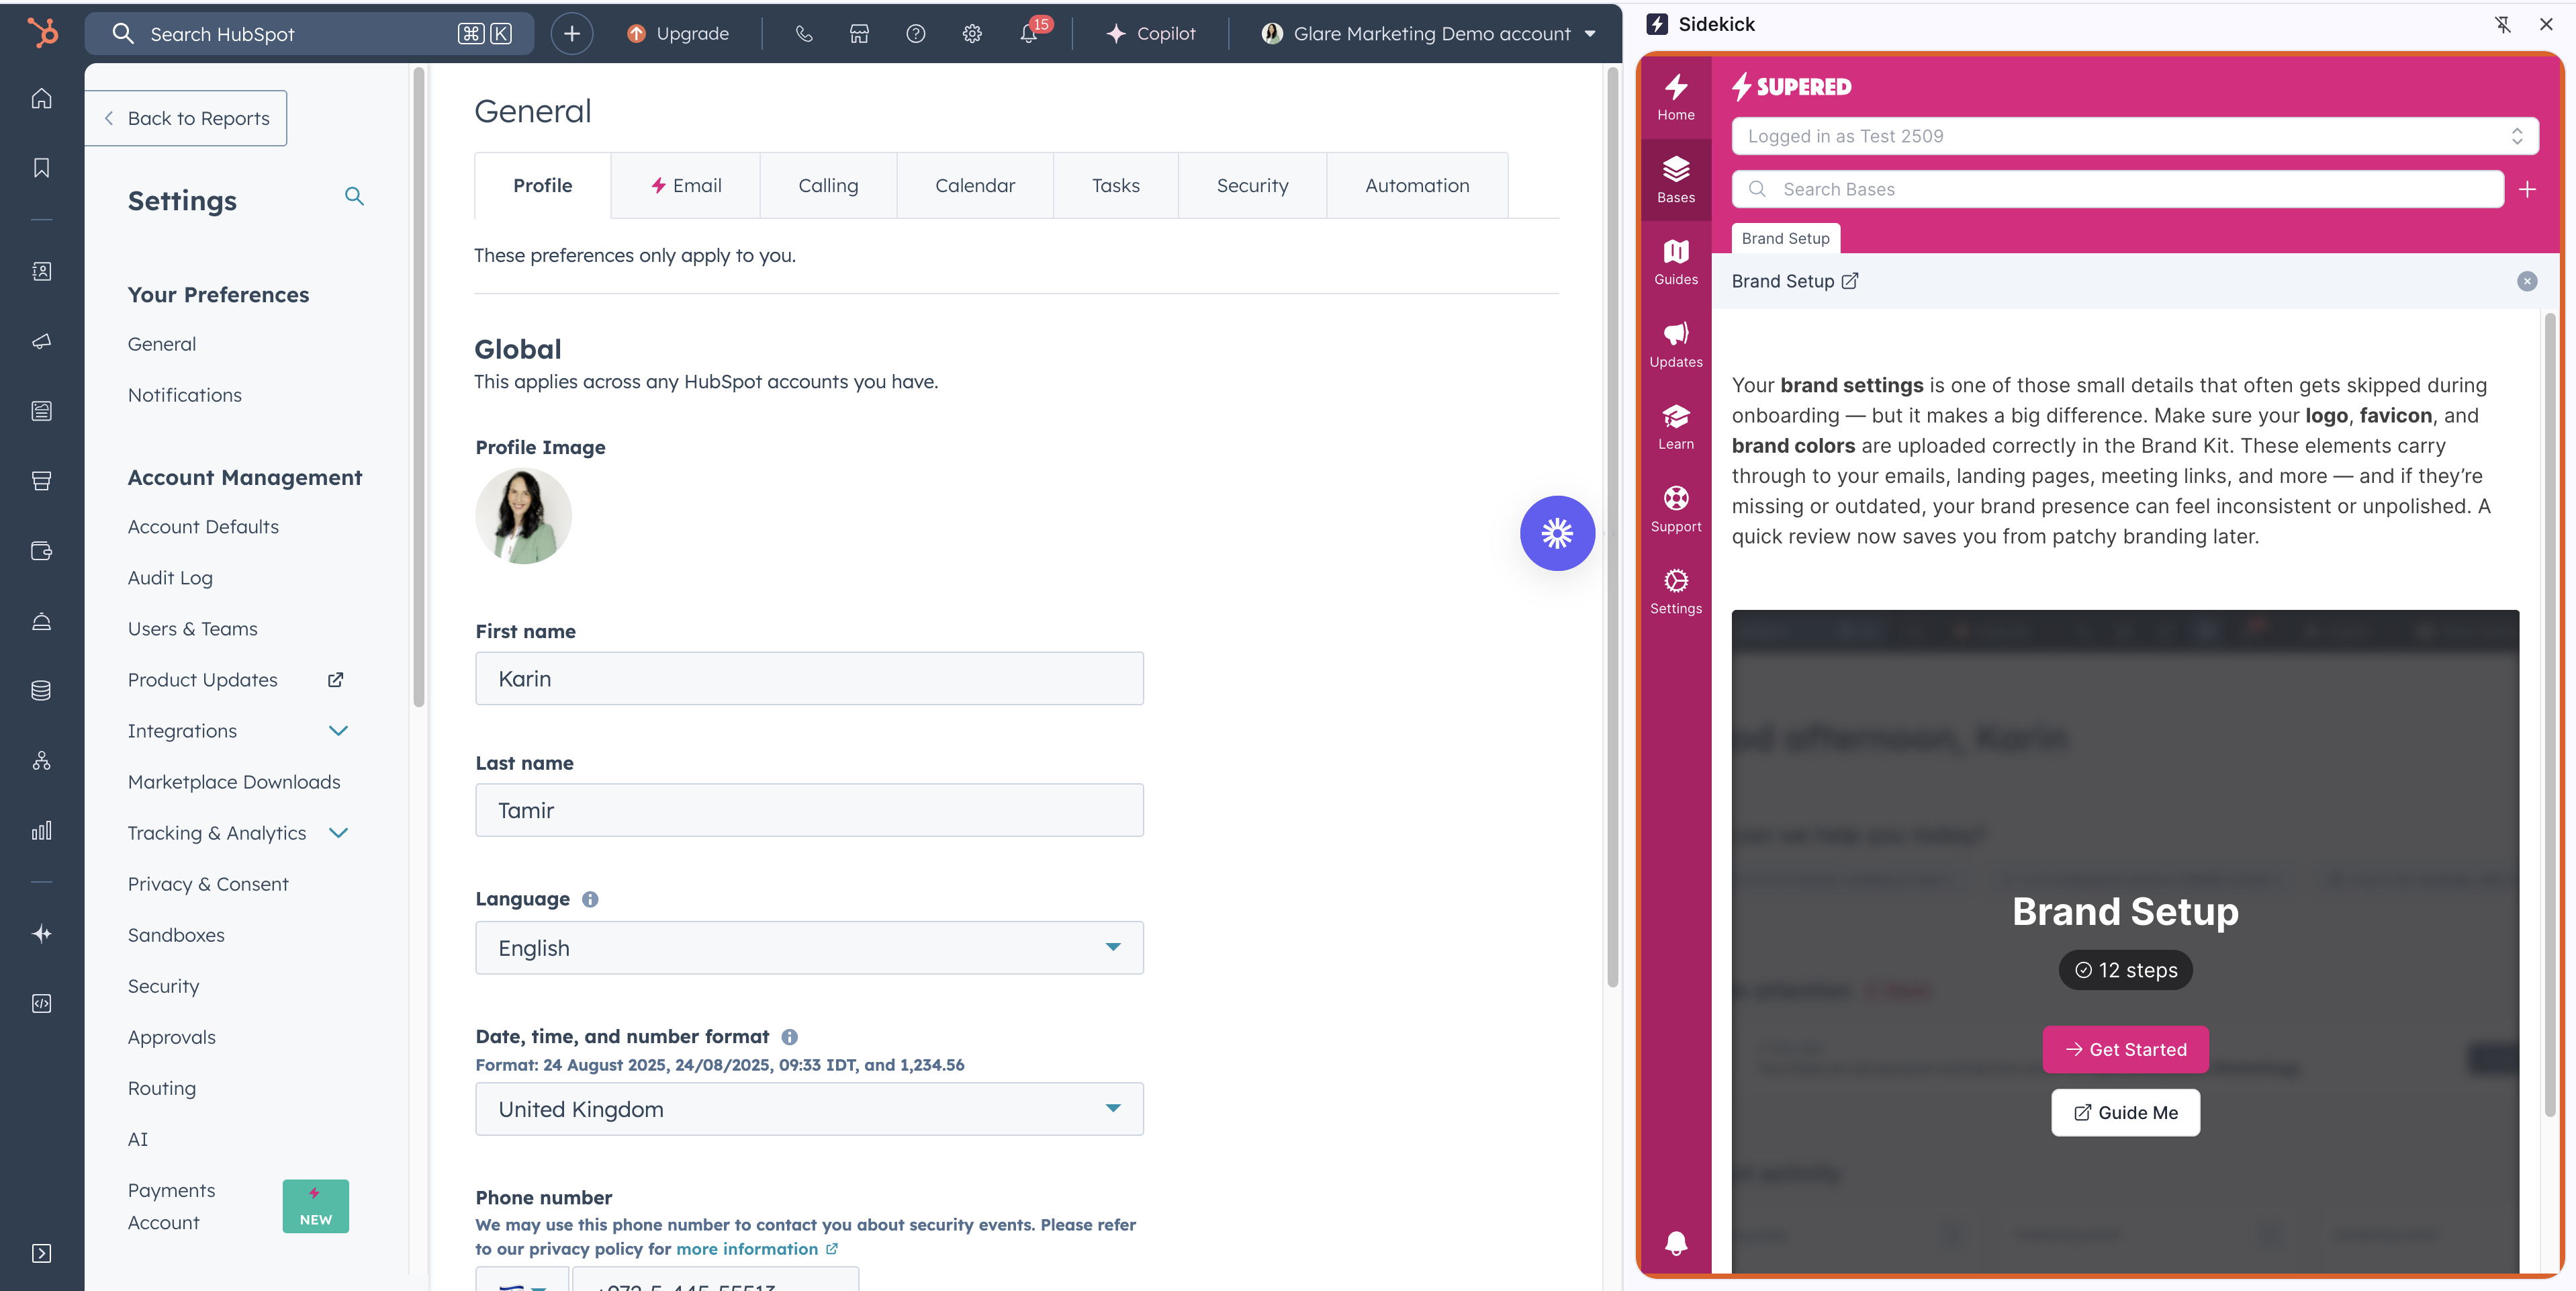The height and width of the screenshot is (1291, 2576).
Task: Open the Language dropdown set to English
Action: (x=809, y=947)
